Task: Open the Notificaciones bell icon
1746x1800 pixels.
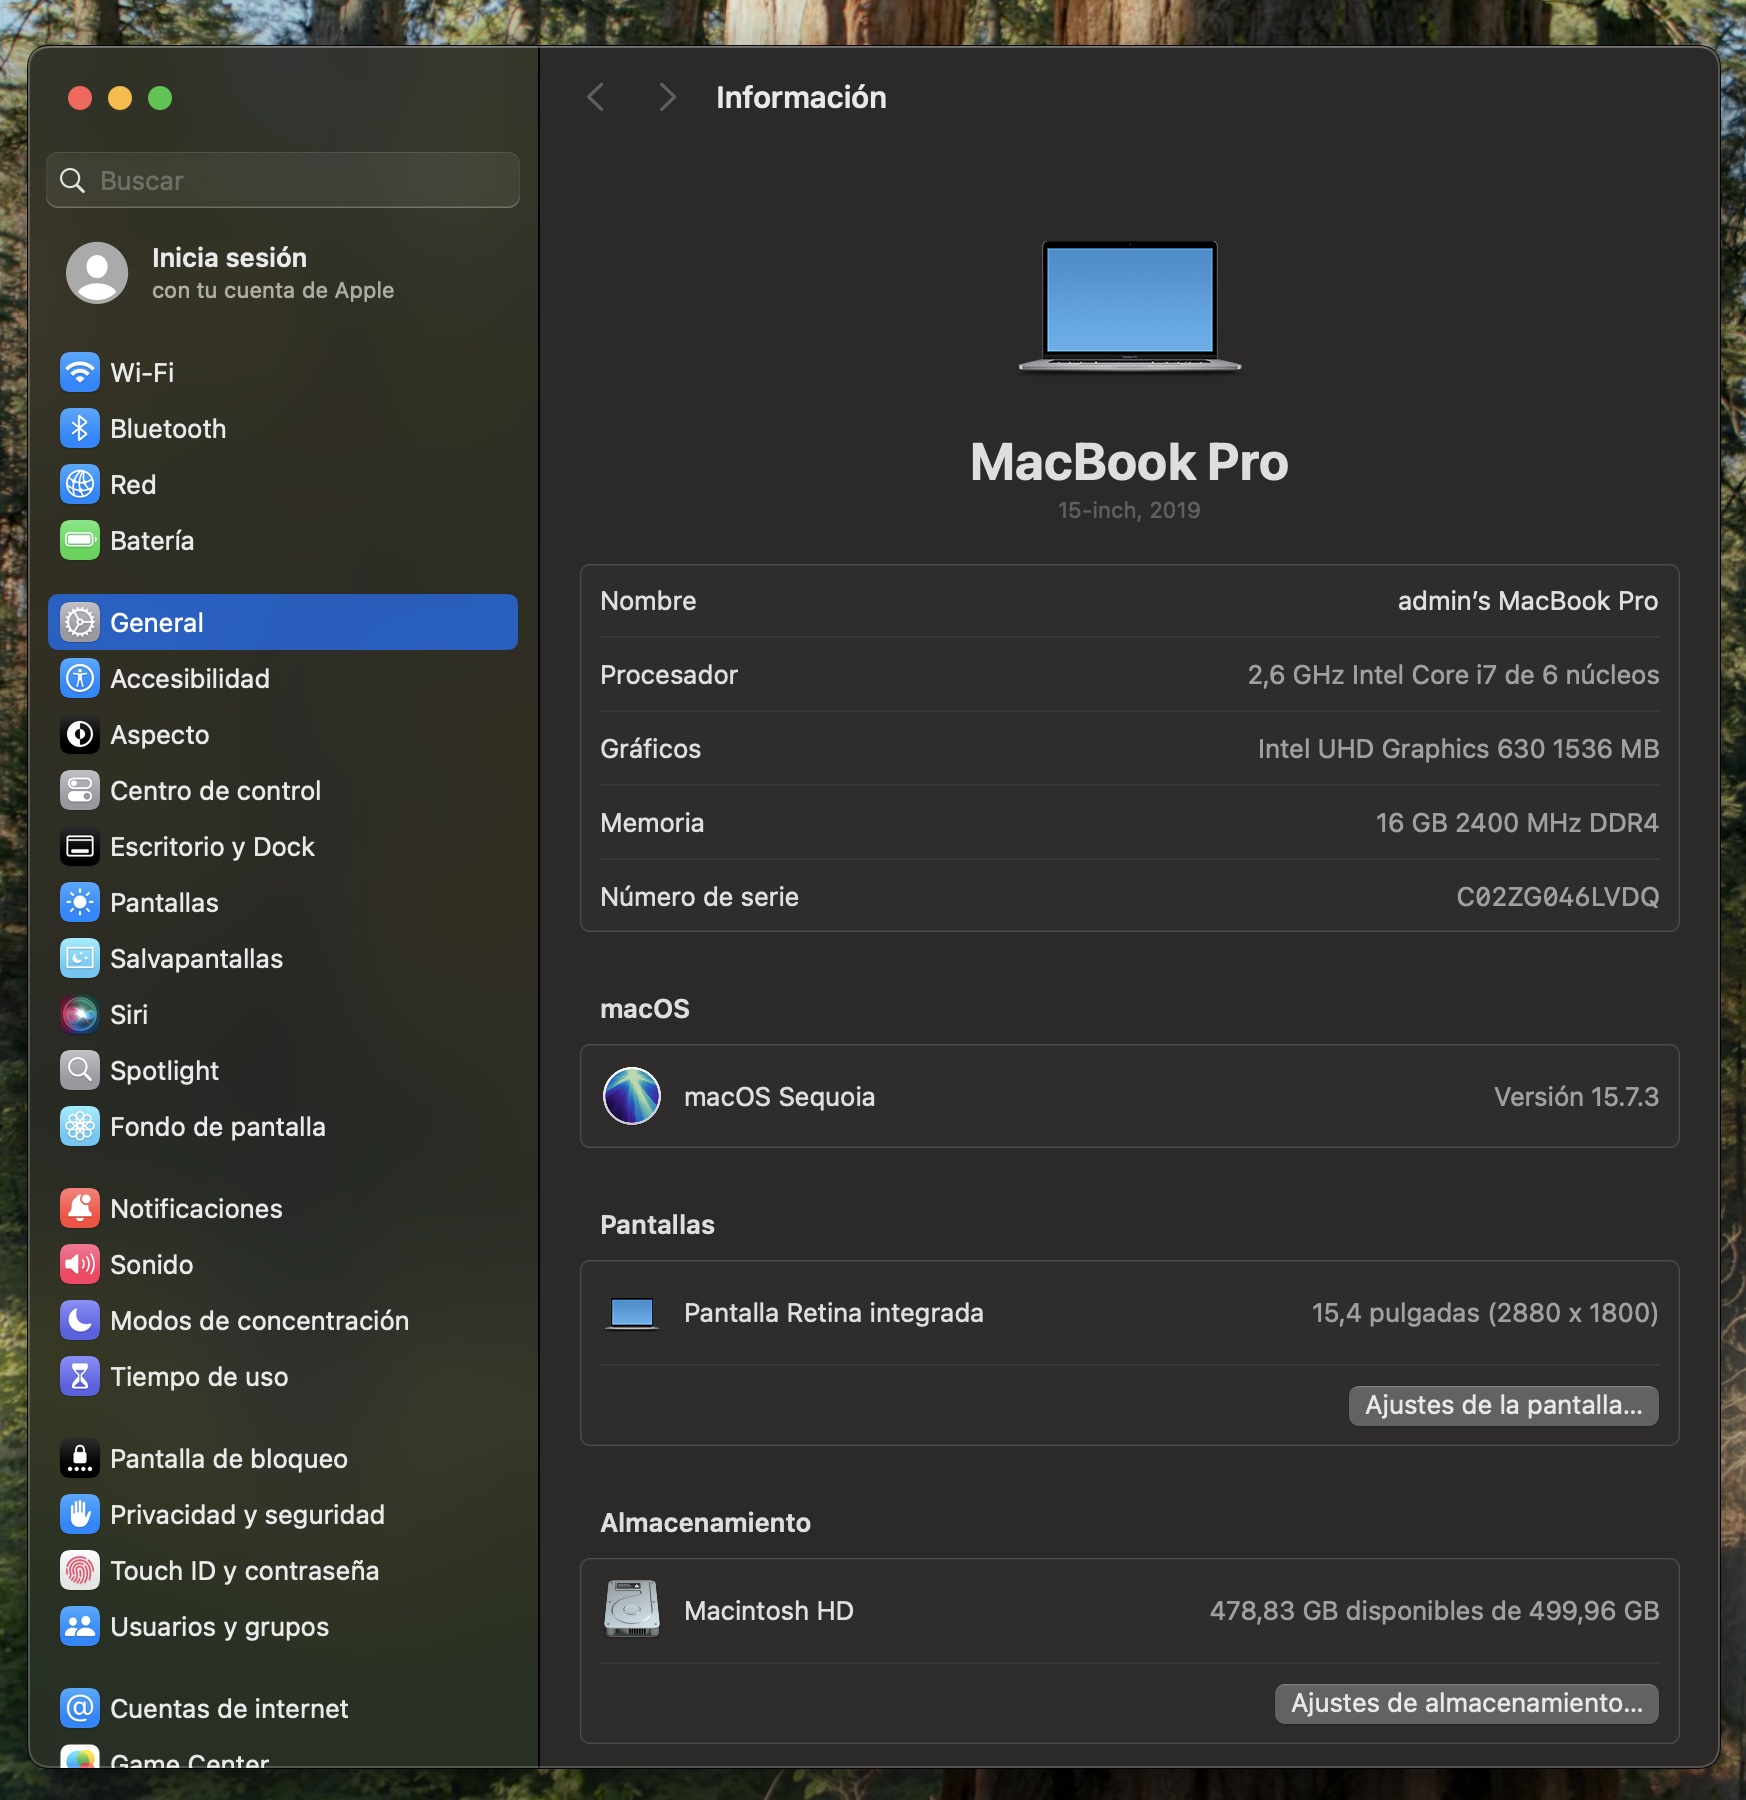Action: tap(80, 1209)
